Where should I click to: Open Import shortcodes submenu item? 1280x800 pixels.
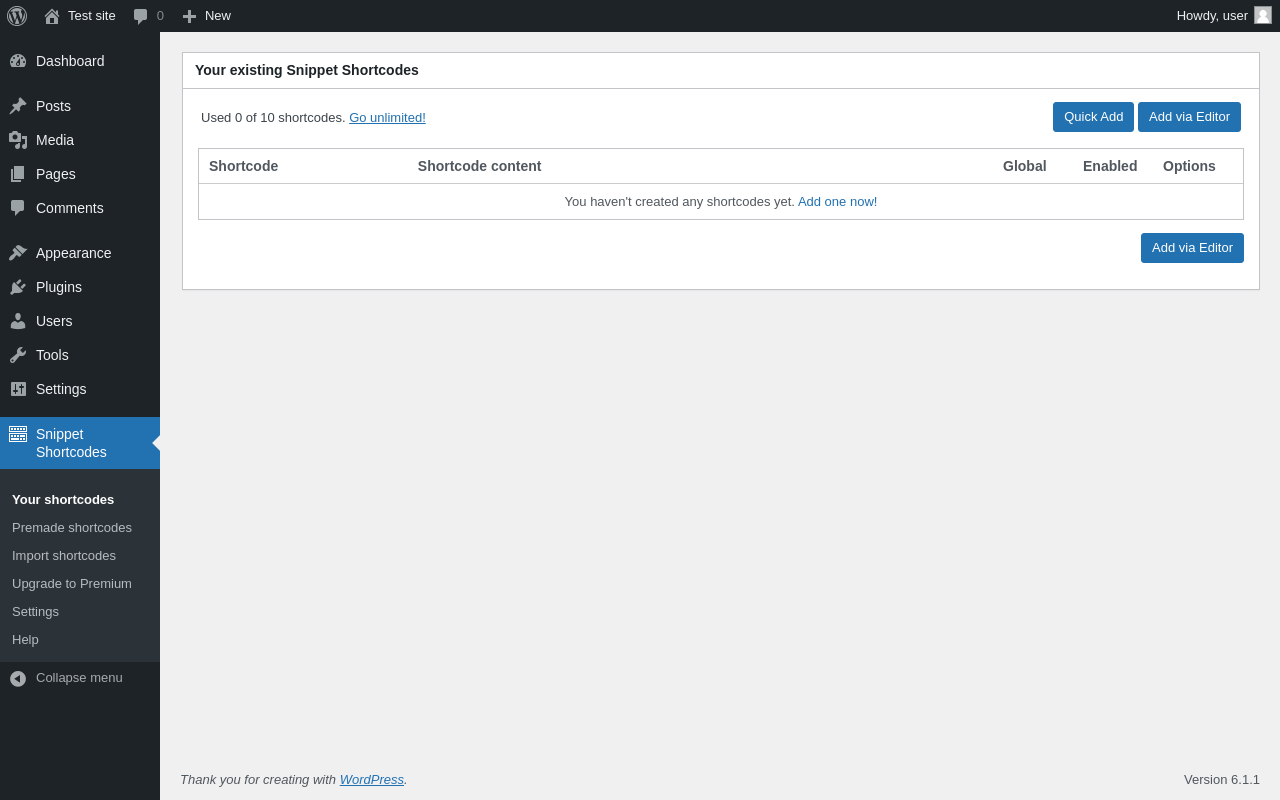pos(64,556)
